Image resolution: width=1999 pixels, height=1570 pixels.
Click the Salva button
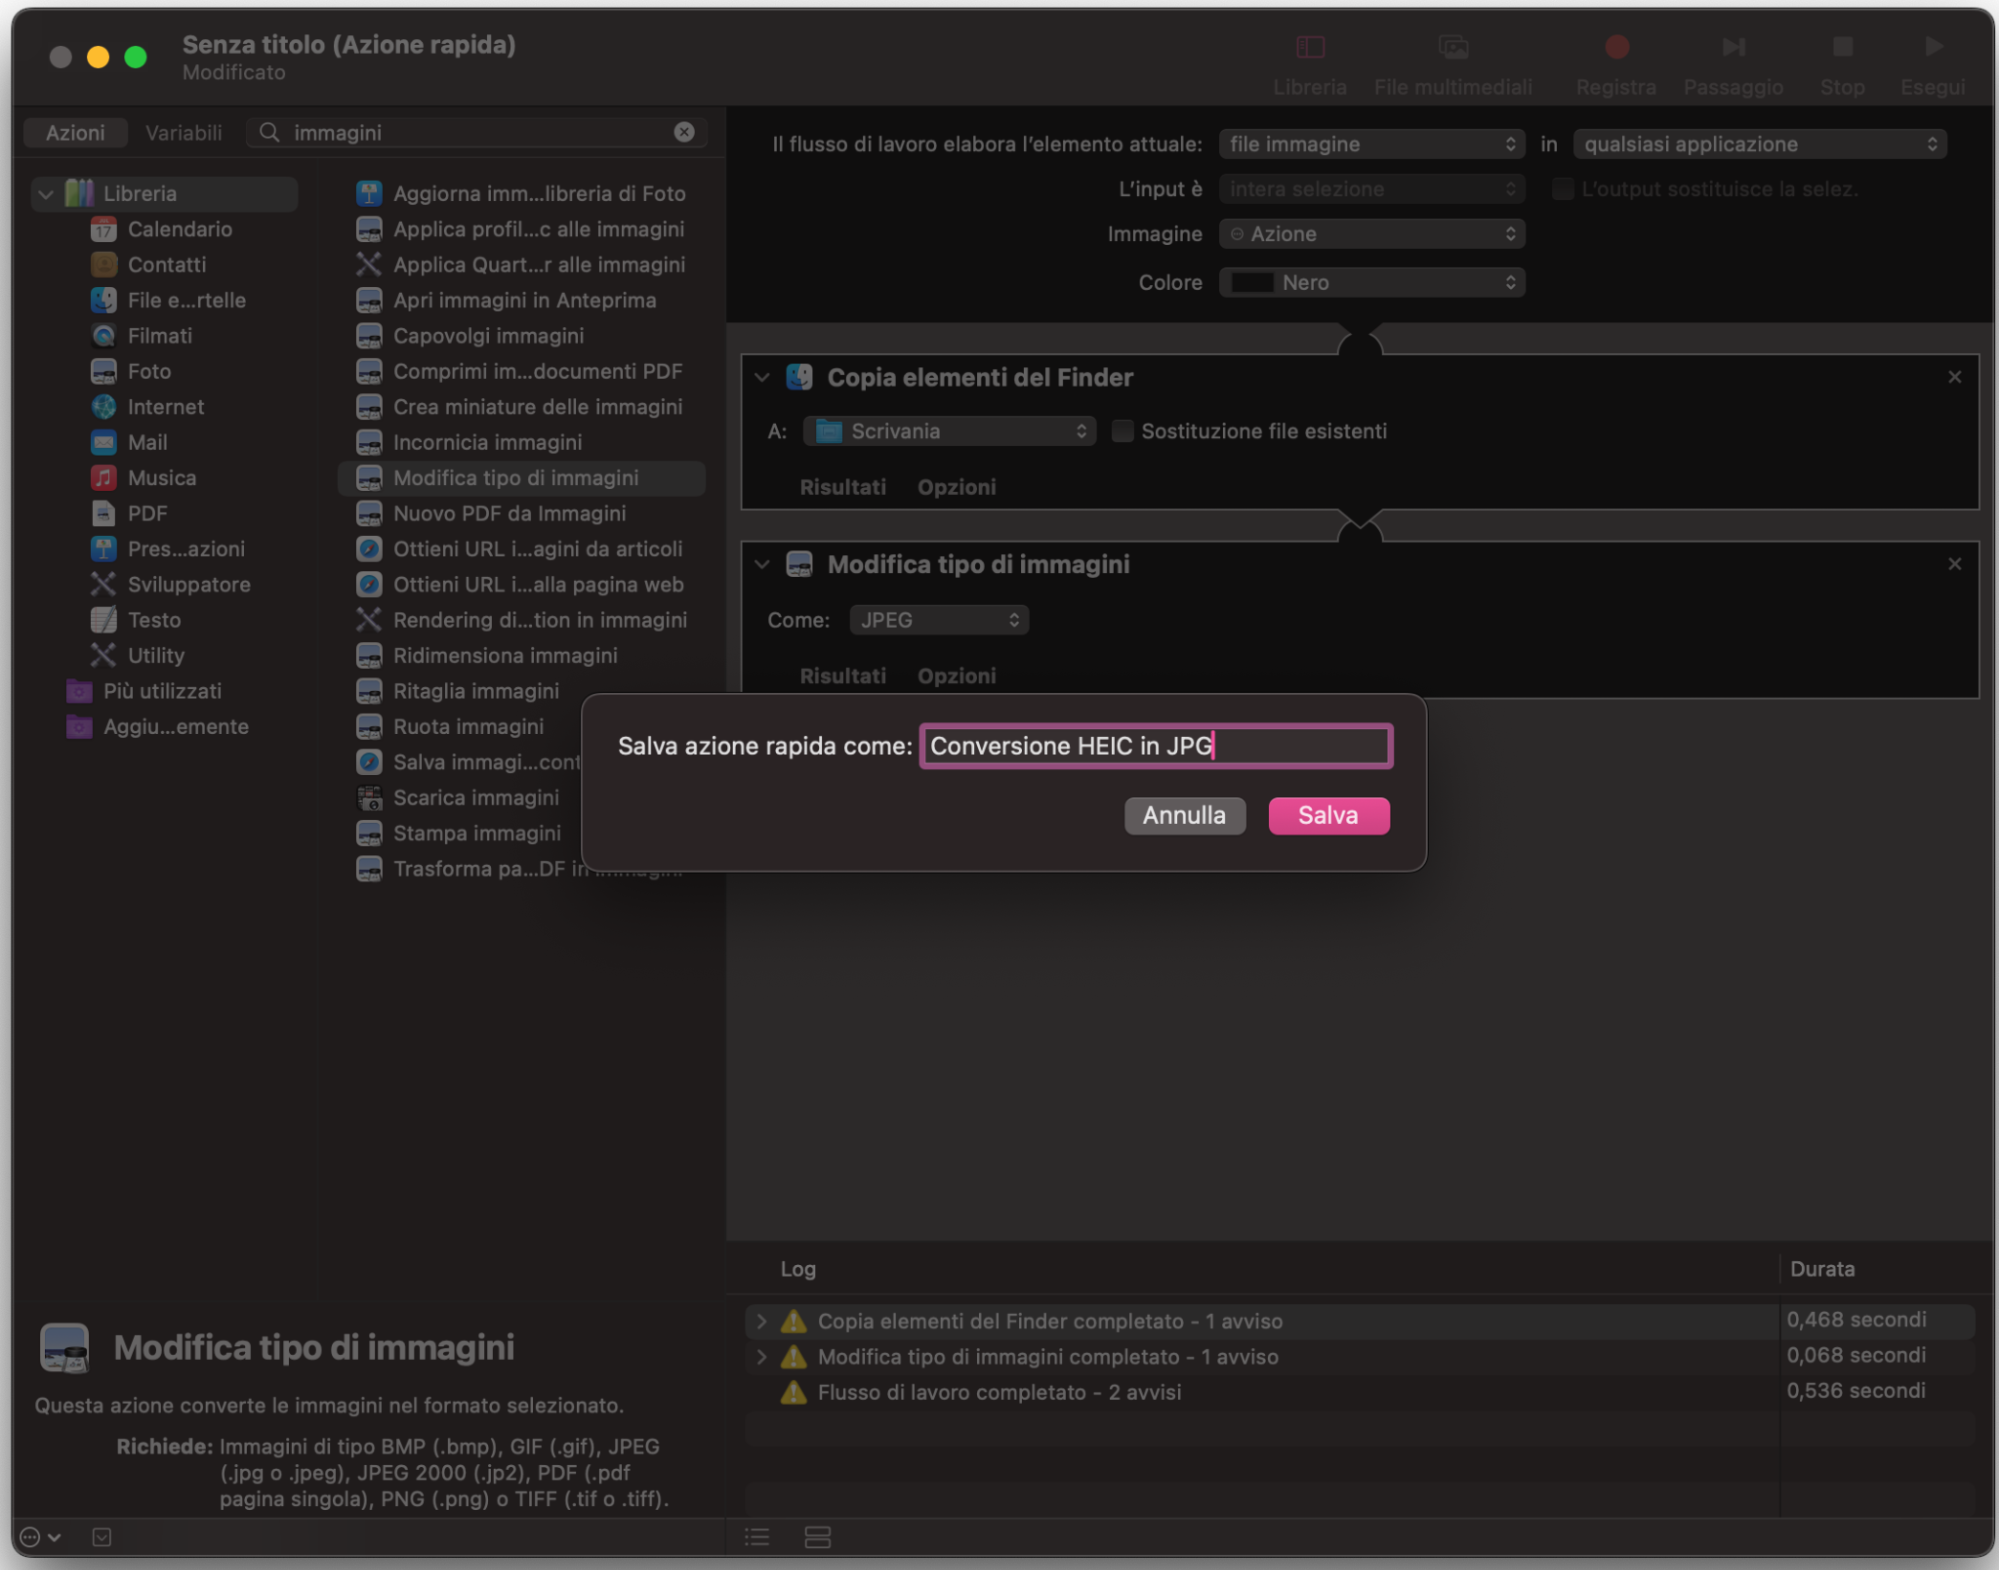(1329, 815)
